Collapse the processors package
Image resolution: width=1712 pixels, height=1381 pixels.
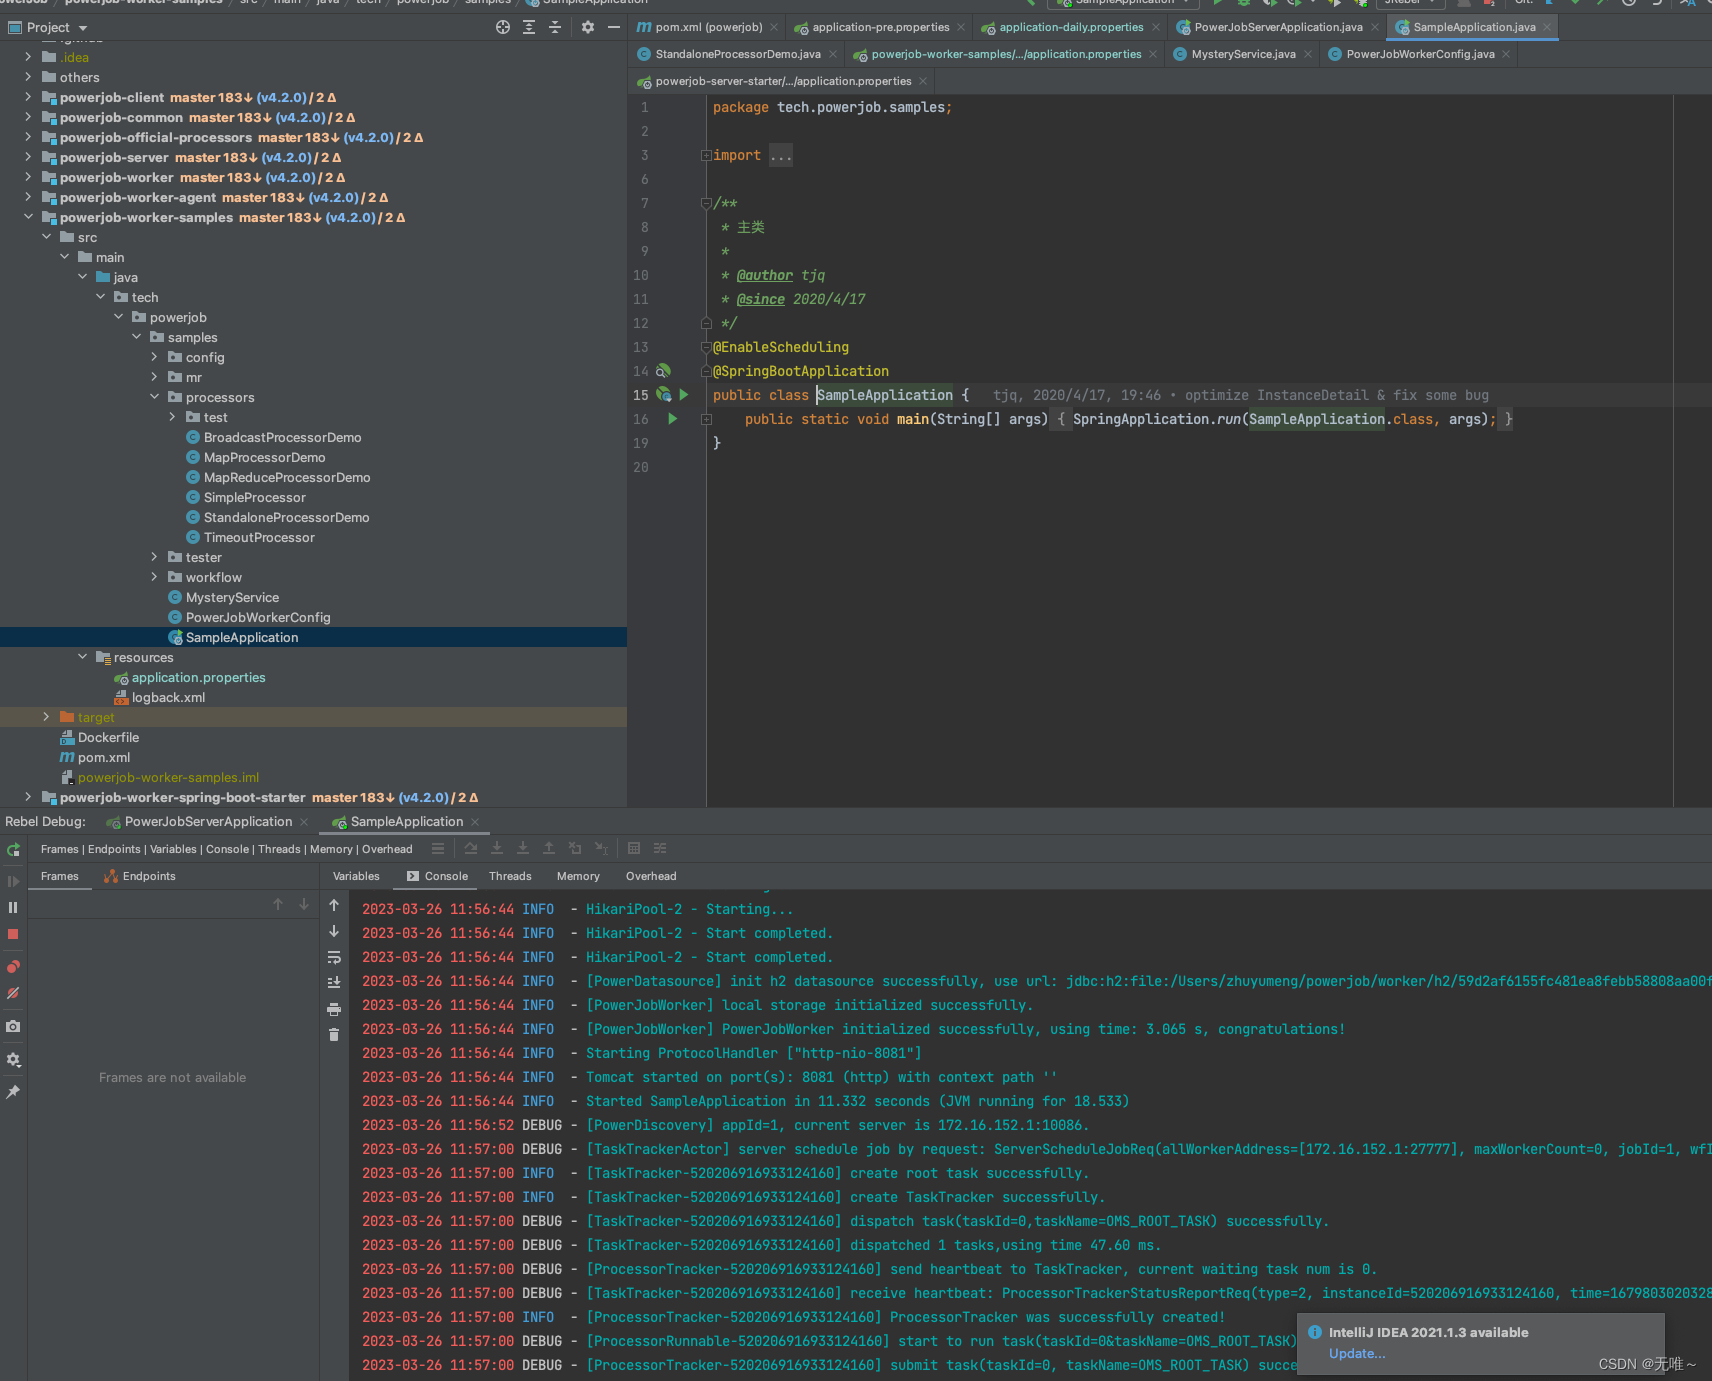(154, 397)
